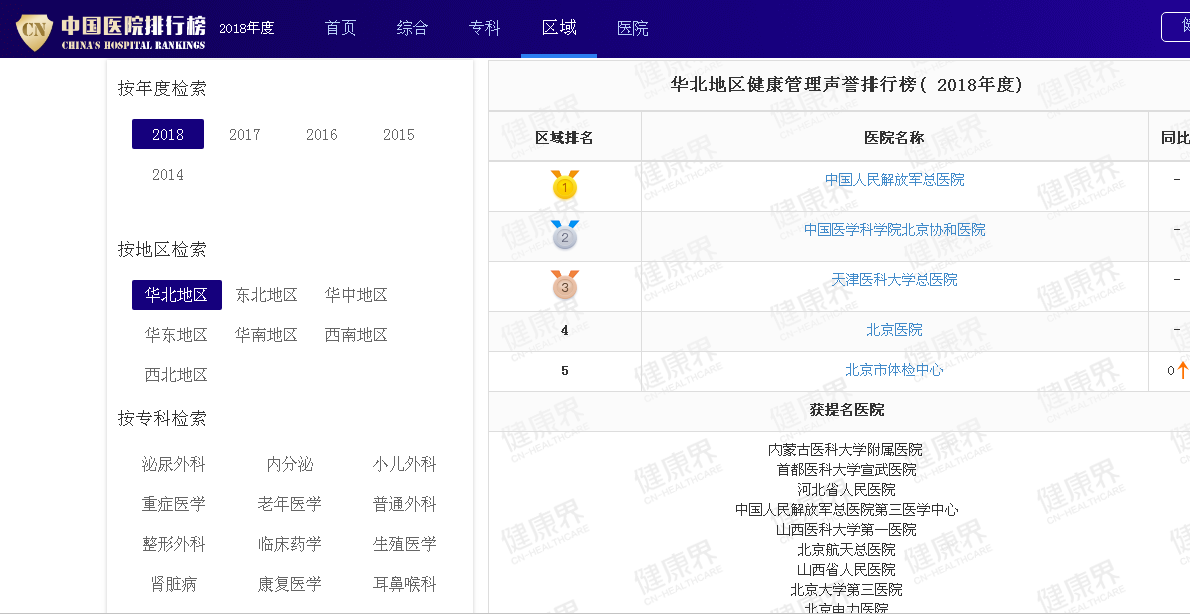The width and height of the screenshot is (1190, 615).
Task: Click the orange up arrow in 北京市体检中心 row
Action: (x=1182, y=371)
